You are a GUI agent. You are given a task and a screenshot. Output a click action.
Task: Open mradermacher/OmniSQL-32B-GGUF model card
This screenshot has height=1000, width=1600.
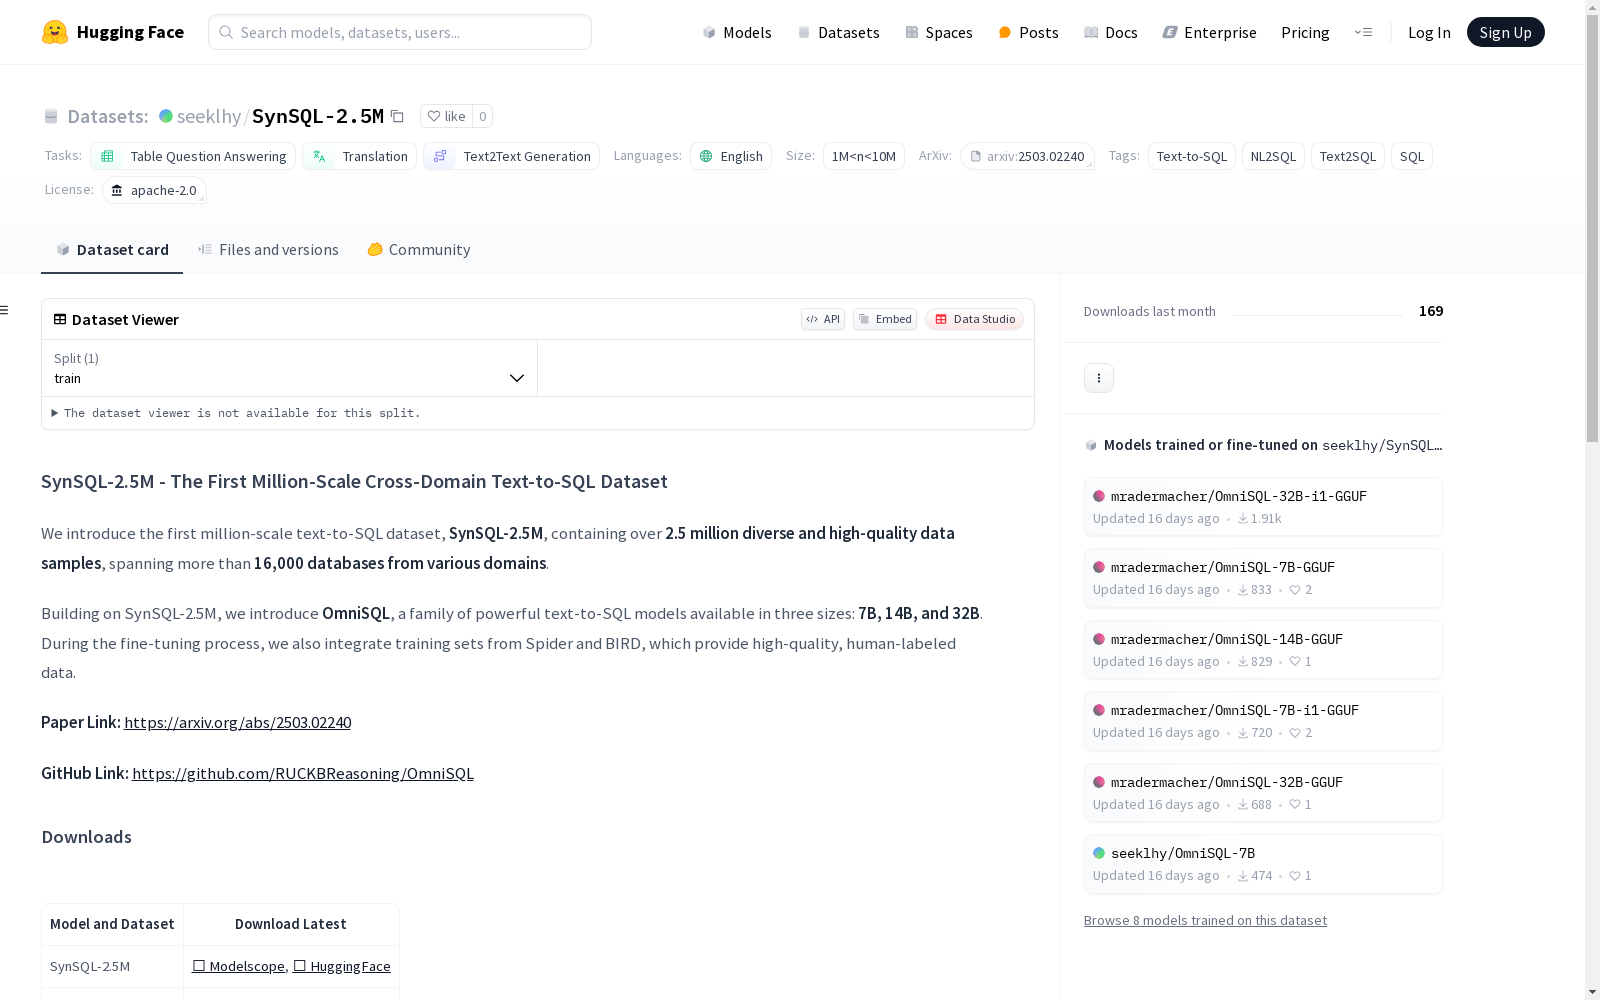(1263, 793)
